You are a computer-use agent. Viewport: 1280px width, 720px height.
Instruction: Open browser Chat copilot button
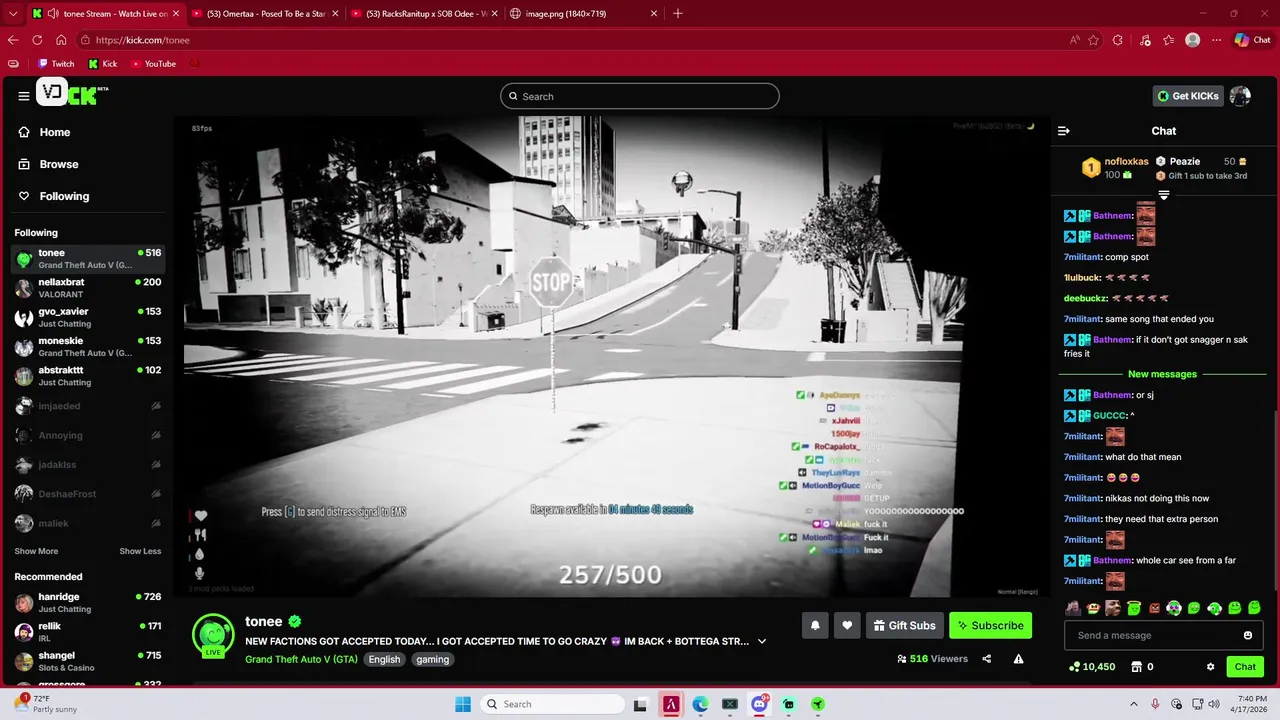1252,40
